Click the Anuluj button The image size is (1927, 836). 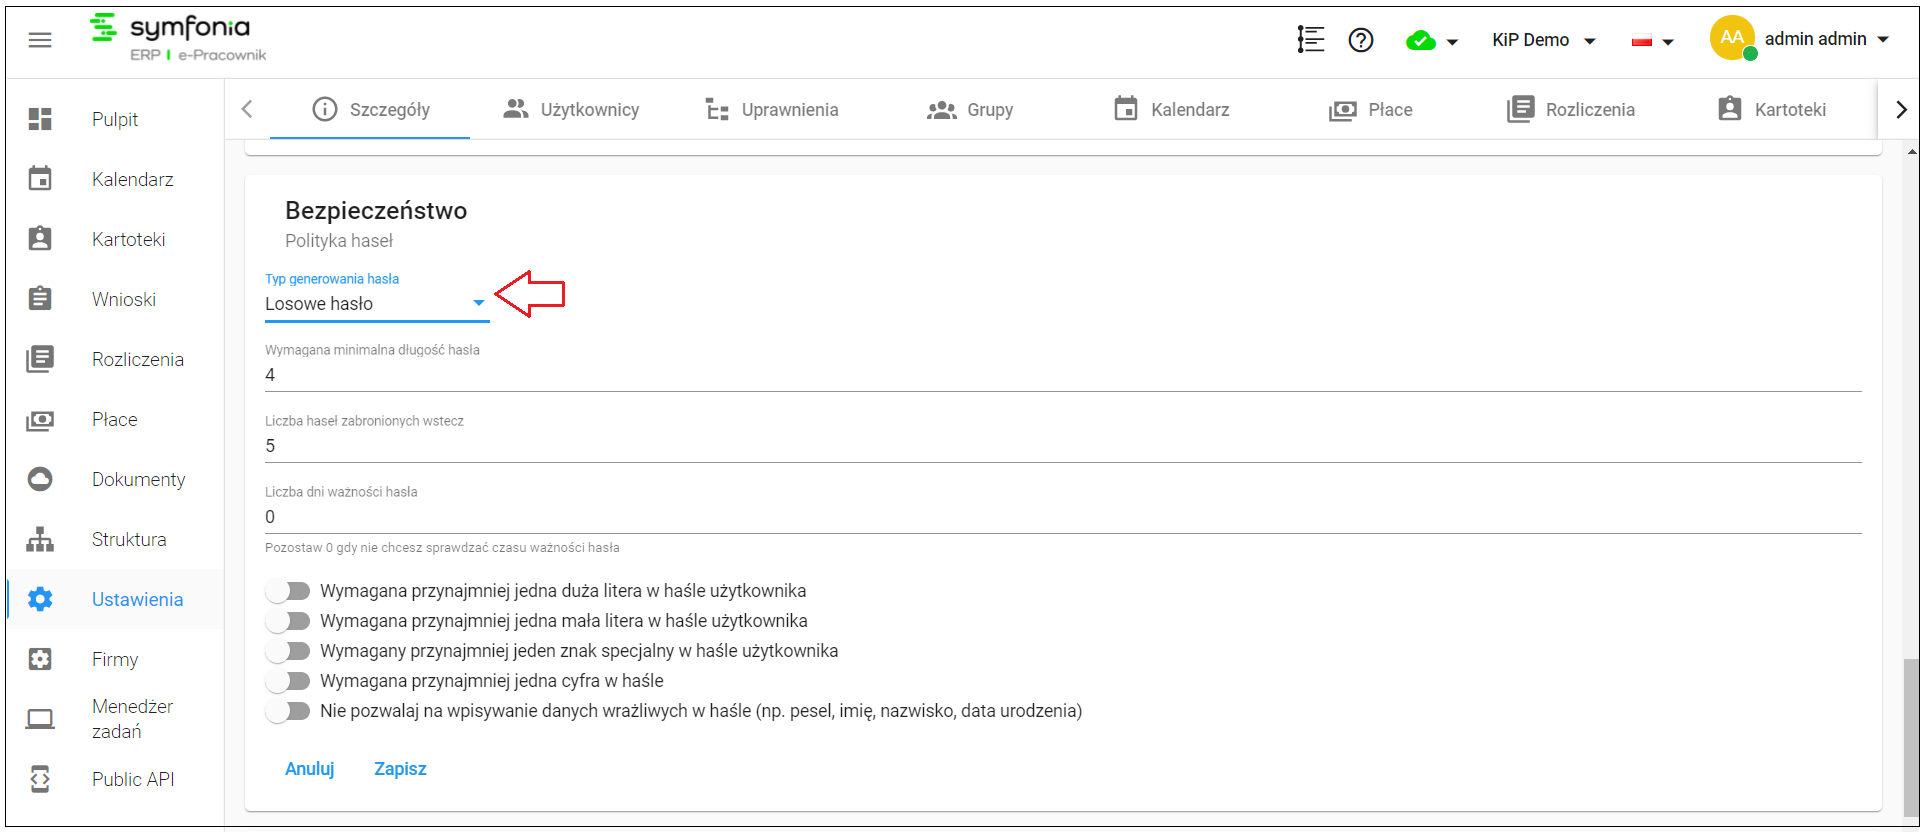pyautogui.click(x=310, y=769)
